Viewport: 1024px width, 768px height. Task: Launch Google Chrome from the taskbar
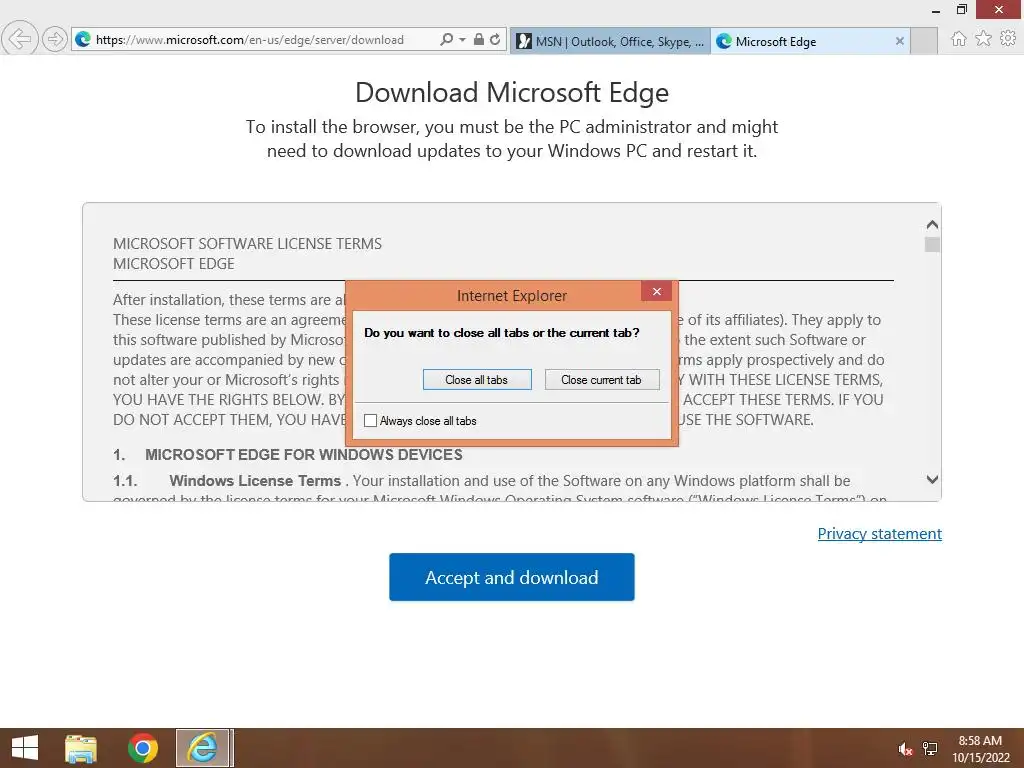point(142,748)
